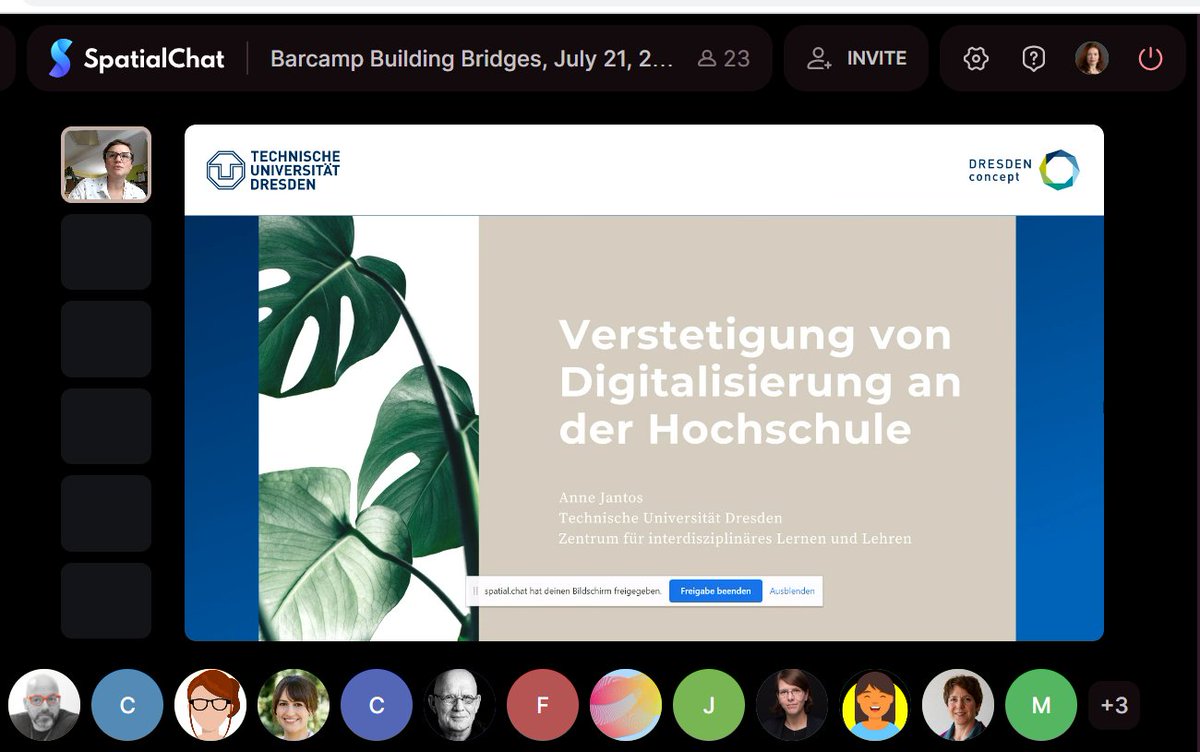Screen dimensions: 1200x752
Task: Select the smiling dark-haired woman avatar
Action: [x=293, y=705]
